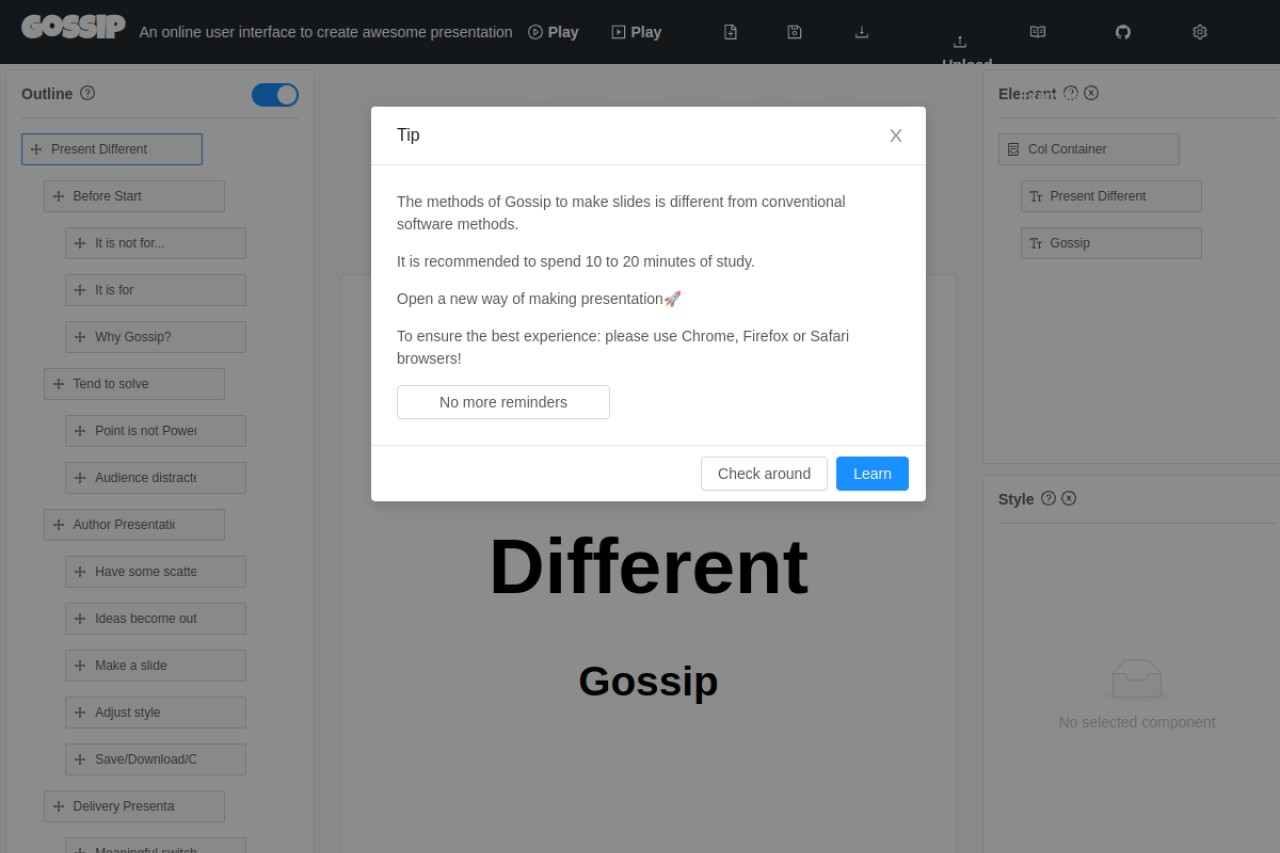
Task: Click the 'No selected component' placeholder text
Action: [x=1137, y=722]
